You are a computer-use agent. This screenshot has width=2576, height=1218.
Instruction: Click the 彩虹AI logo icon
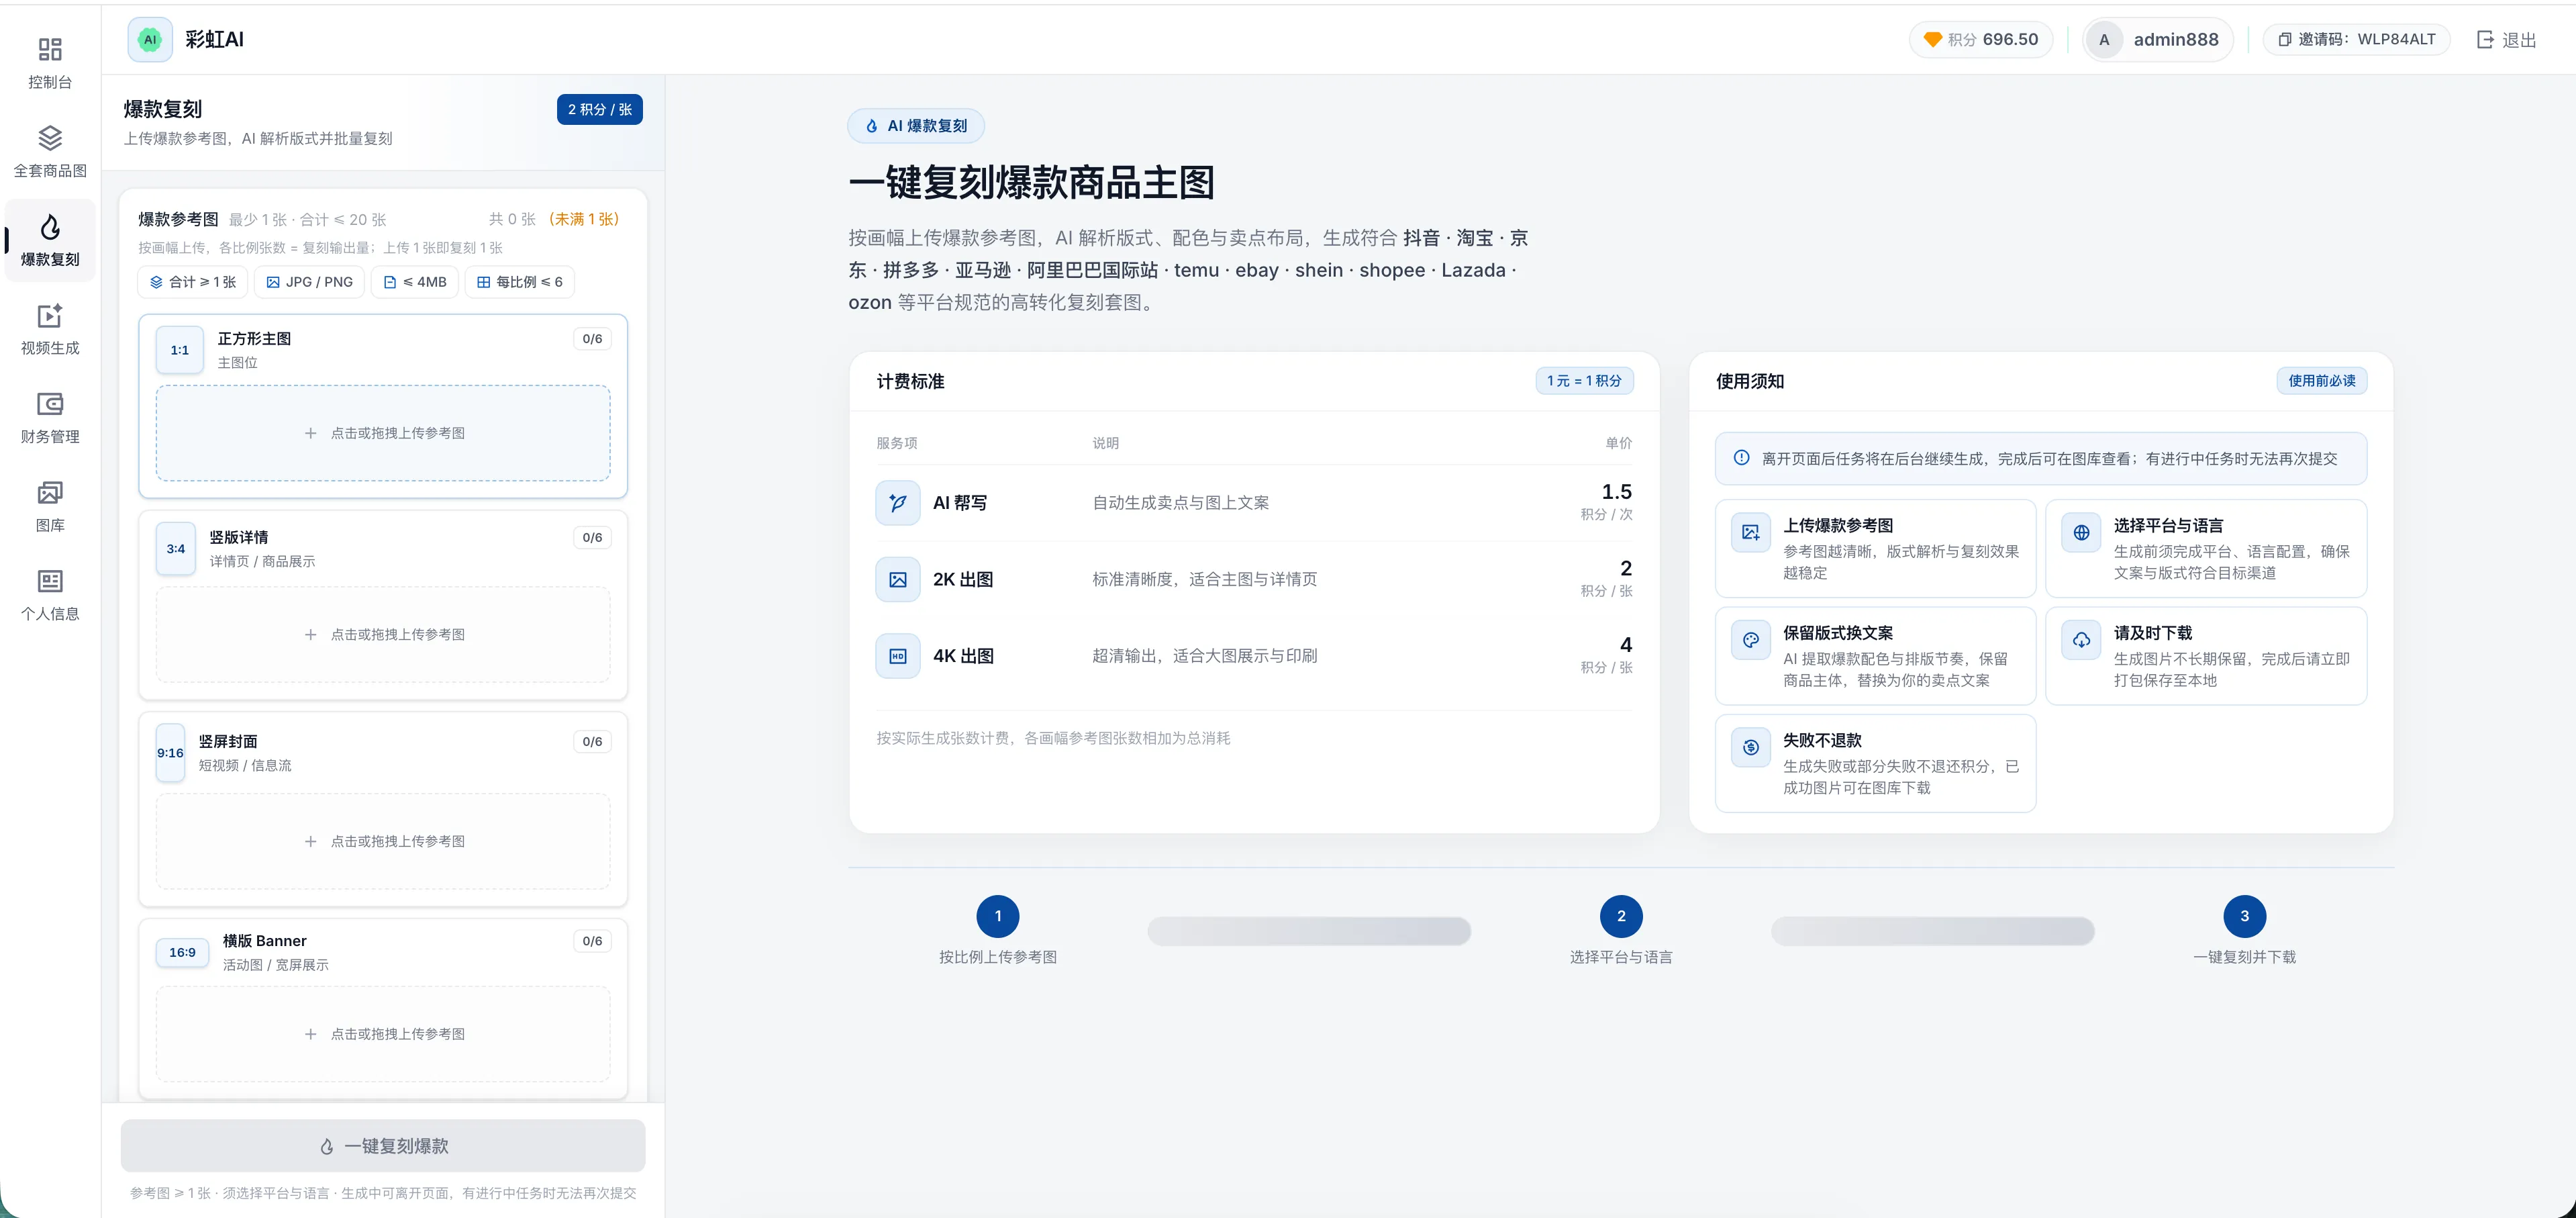[x=150, y=40]
